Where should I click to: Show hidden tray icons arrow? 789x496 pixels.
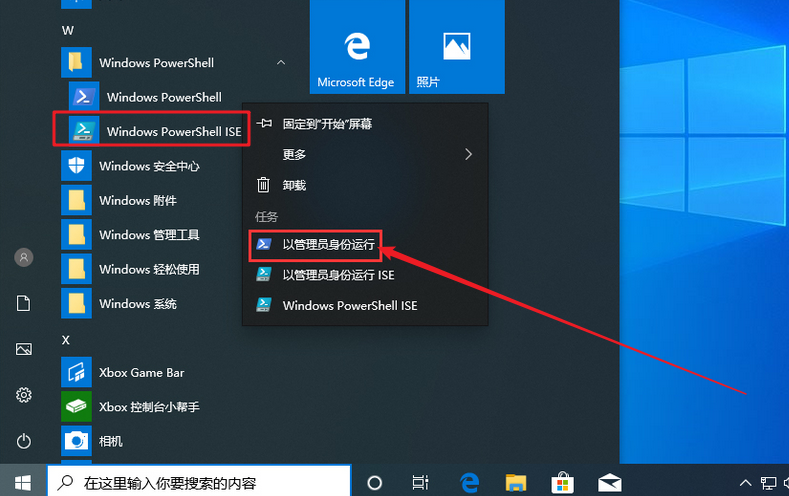pos(745,483)
